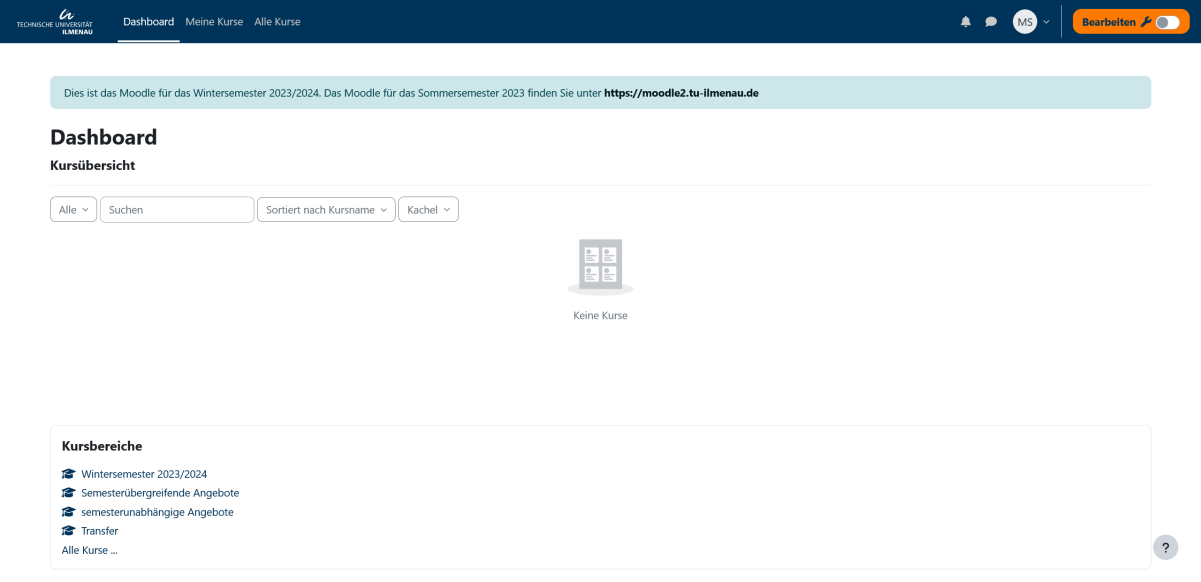Click the Keine Kurse text
This screenshot has height=582, width=1201.
coord(600,315)
